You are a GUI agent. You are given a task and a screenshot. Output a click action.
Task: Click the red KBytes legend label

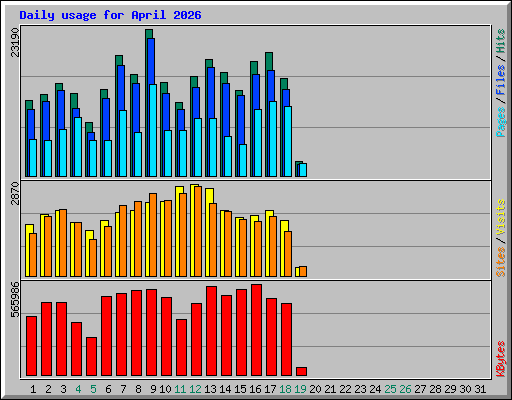click(x=500, y=359)
